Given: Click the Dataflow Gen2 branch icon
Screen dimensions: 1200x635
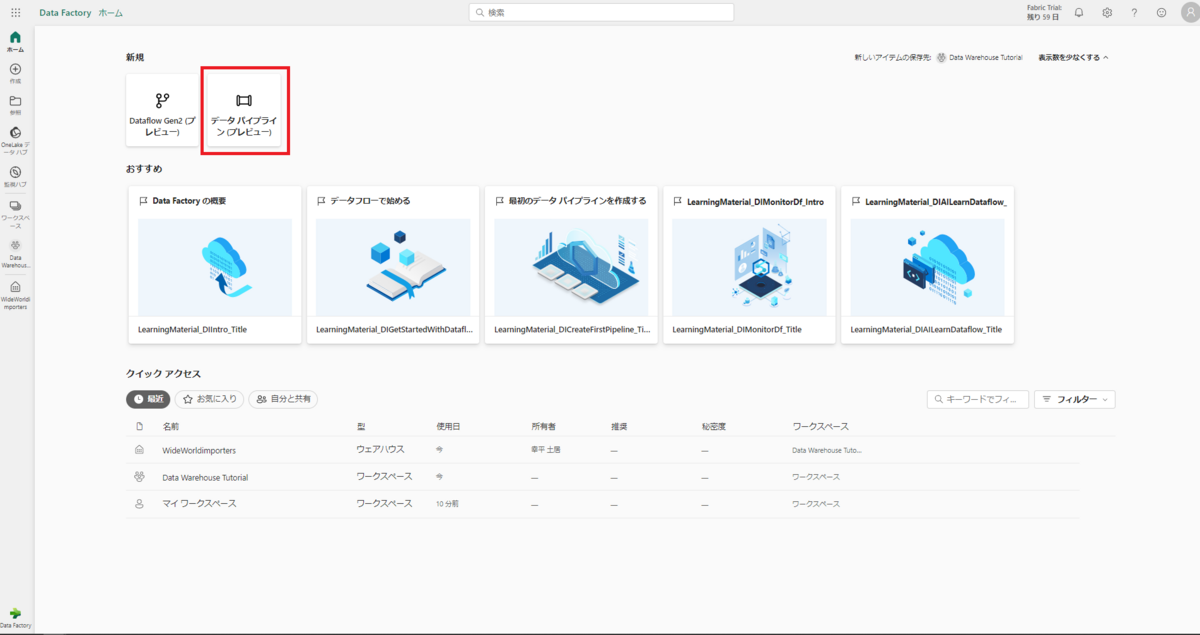Looking at the screenshot, I should click(x=162, y=100).
